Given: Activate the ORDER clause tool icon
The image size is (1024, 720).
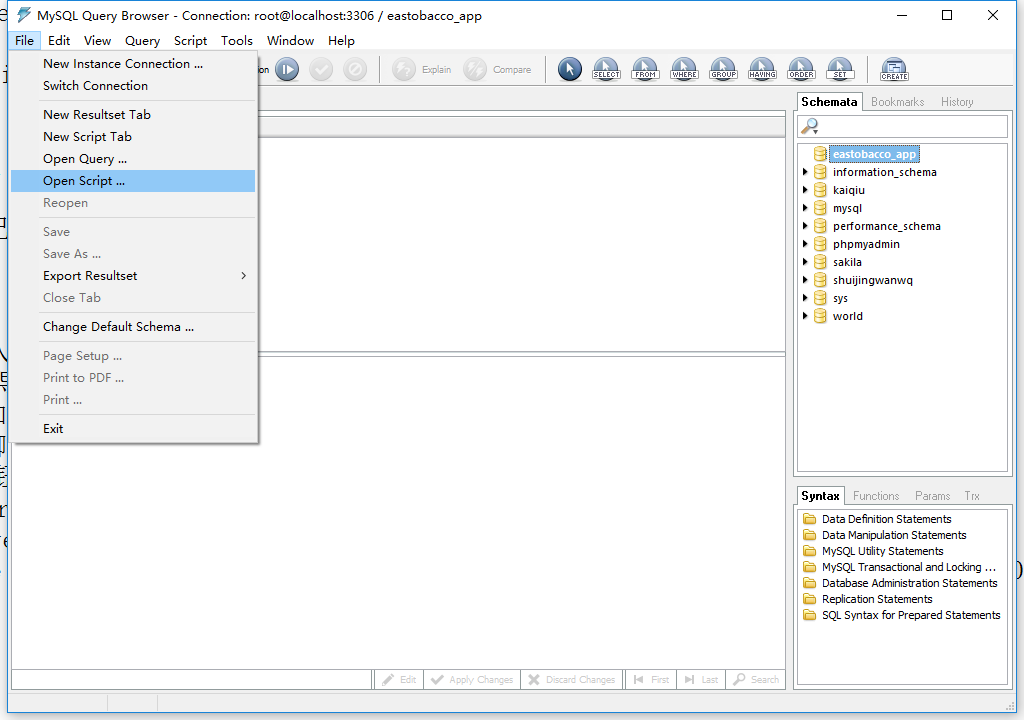Looking at the screenshot, I should coord(801,69).
